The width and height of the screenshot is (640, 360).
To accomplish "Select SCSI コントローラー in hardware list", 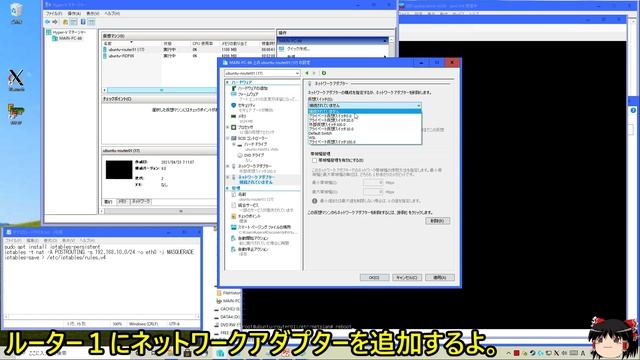I will coord(252,138).
